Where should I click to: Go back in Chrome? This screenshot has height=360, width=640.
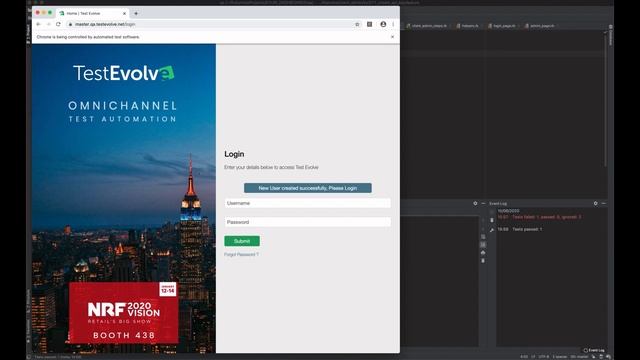pyautogui.click(x=38, y=24)
